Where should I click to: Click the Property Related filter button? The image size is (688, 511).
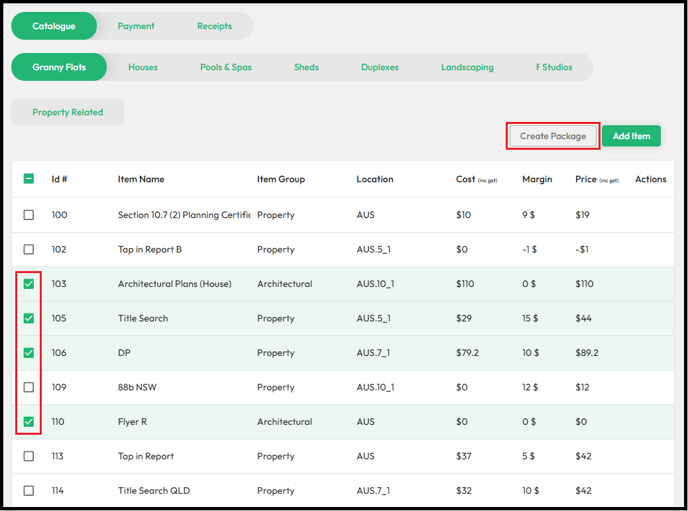tap(68, 112)
